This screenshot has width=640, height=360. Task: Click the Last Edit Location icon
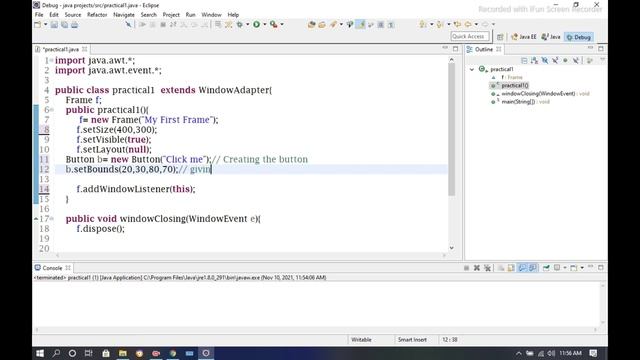click(458, 25)
